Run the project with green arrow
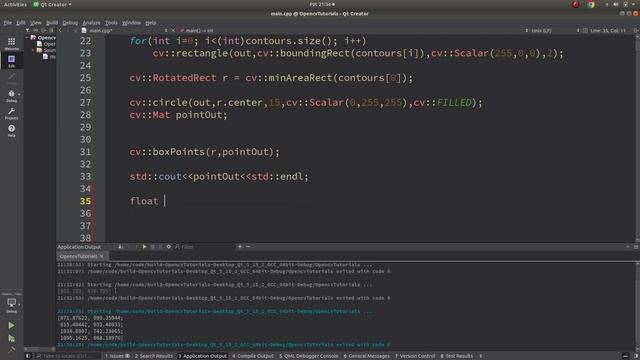The height and width of the screenshot is (360, 640). click(x=11, y=325)
